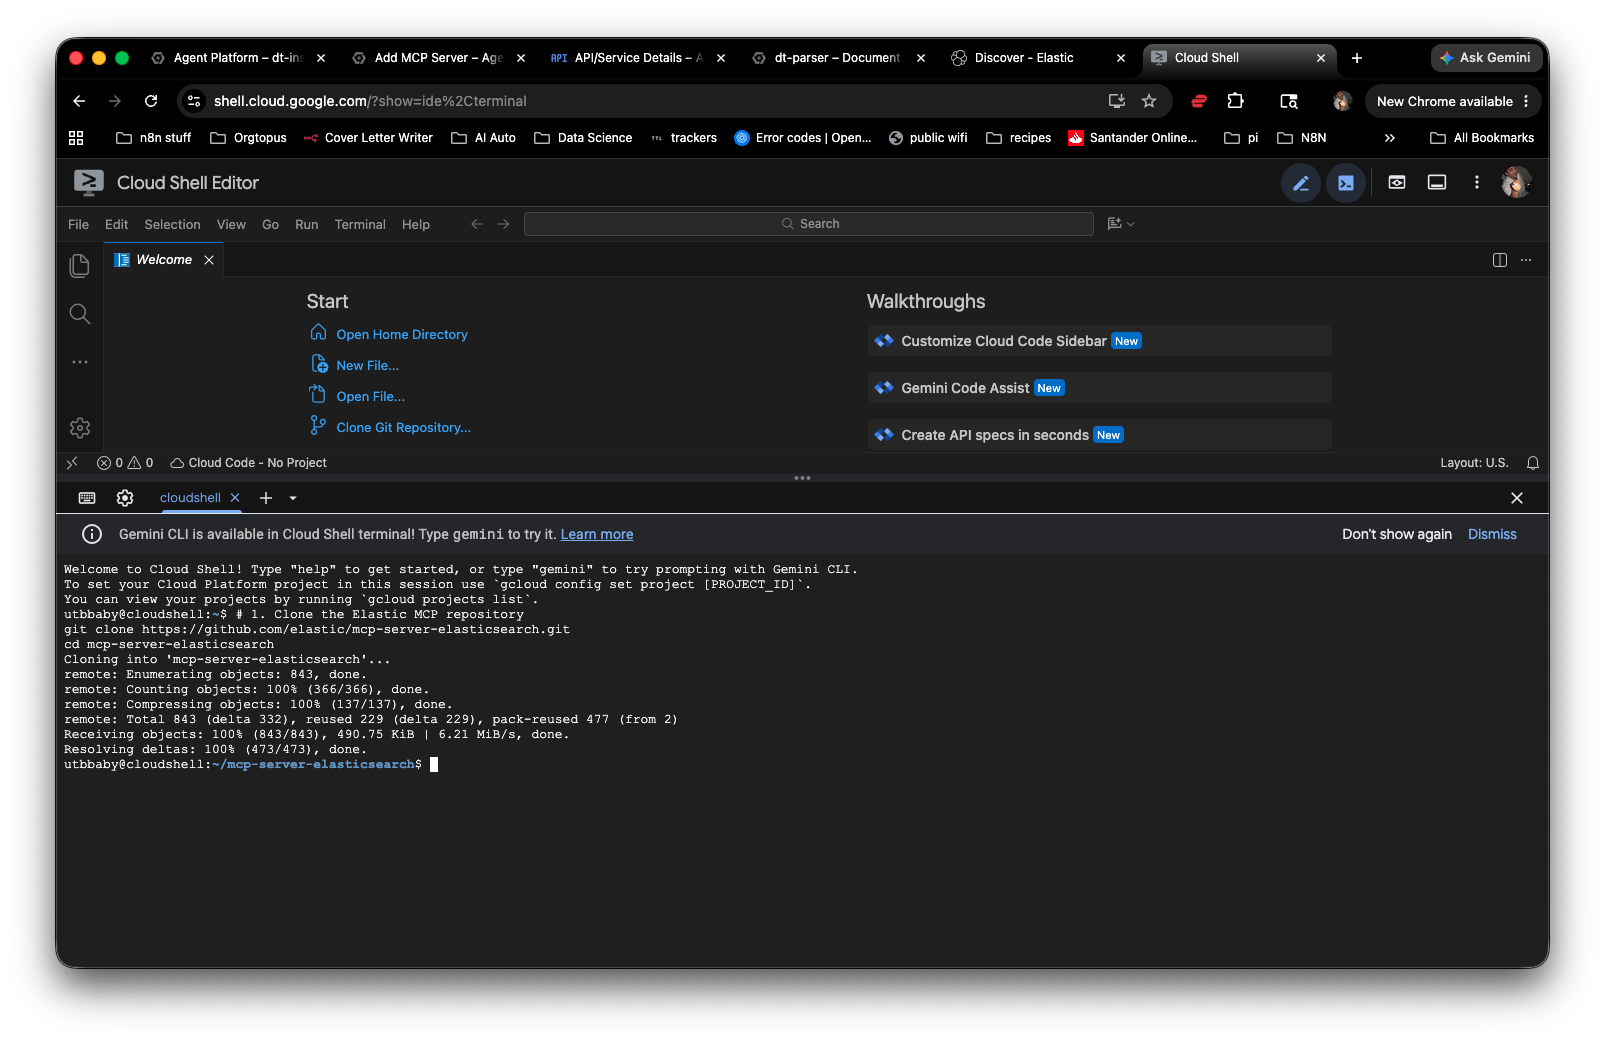
Task: Open the Go menu
Action: [270, 225]
